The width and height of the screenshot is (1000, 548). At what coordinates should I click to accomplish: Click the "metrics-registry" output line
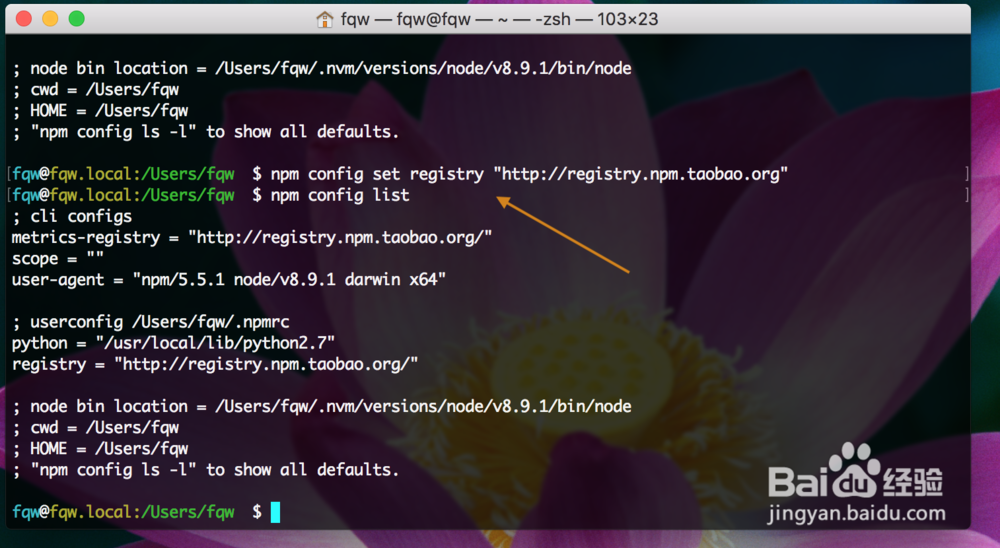(x=252, y=237)
